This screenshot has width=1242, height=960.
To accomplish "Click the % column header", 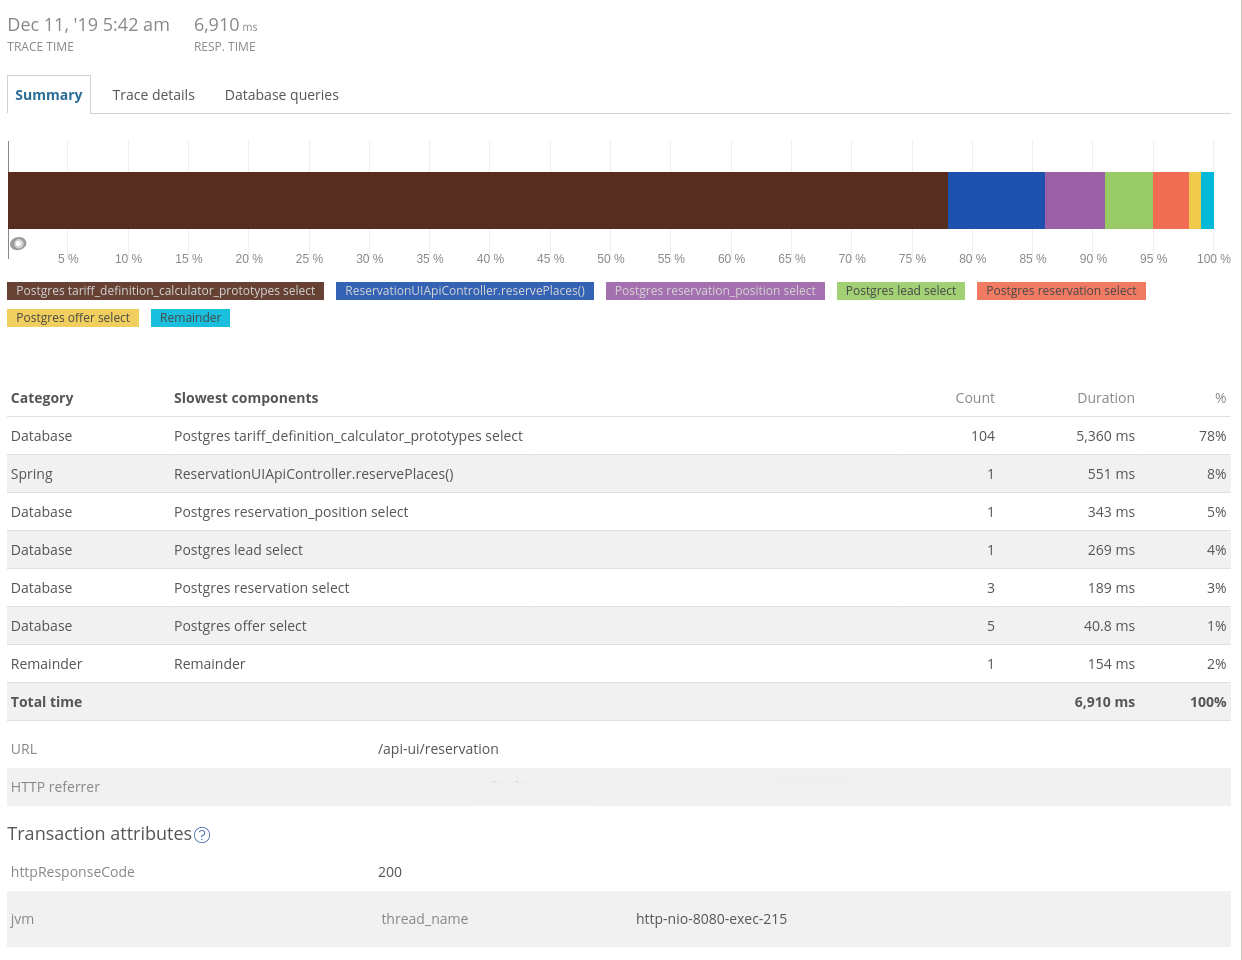I will 1221,398.
